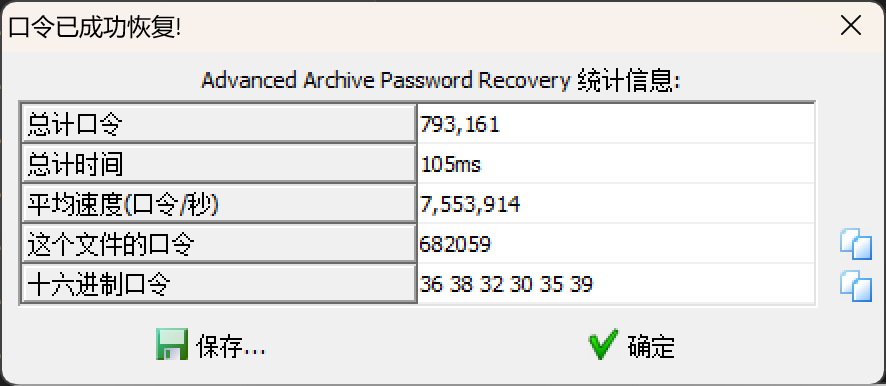Click the green checkmark confirm icon

603,345
